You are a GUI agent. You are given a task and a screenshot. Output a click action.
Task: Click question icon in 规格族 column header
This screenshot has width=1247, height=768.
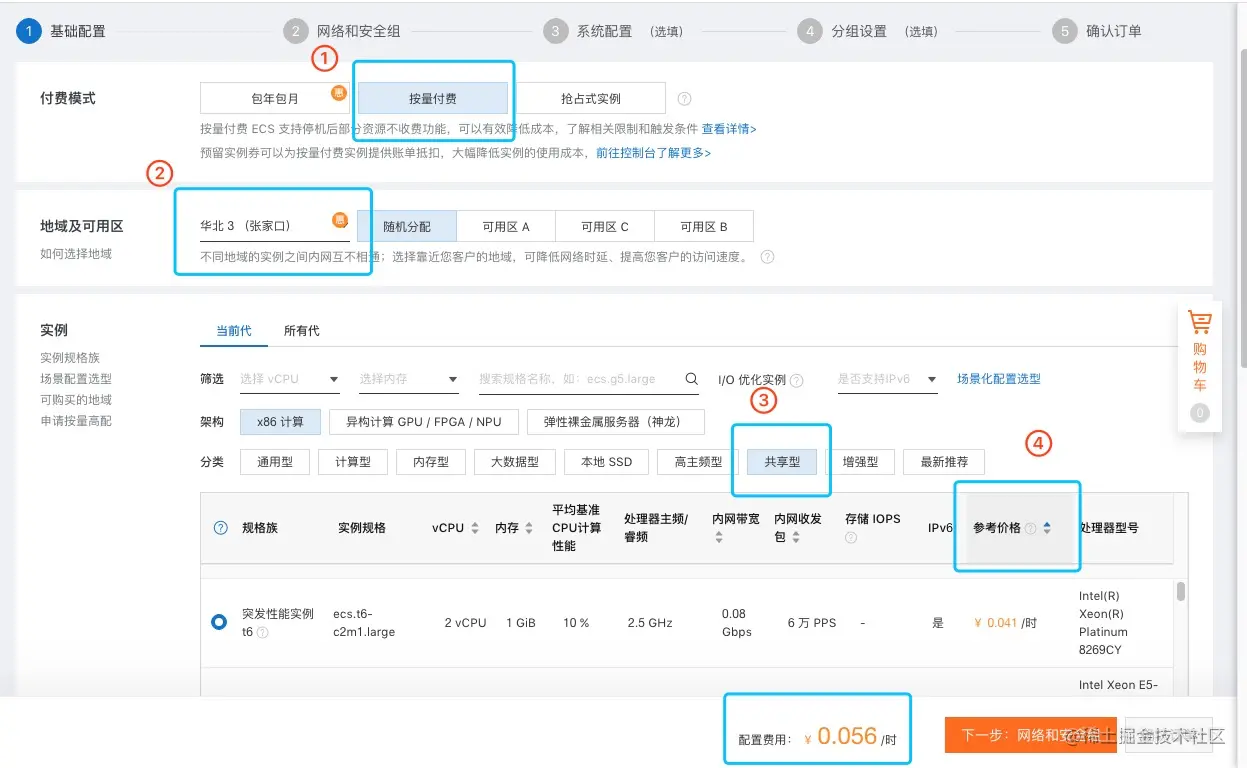(x=221, y=528)
